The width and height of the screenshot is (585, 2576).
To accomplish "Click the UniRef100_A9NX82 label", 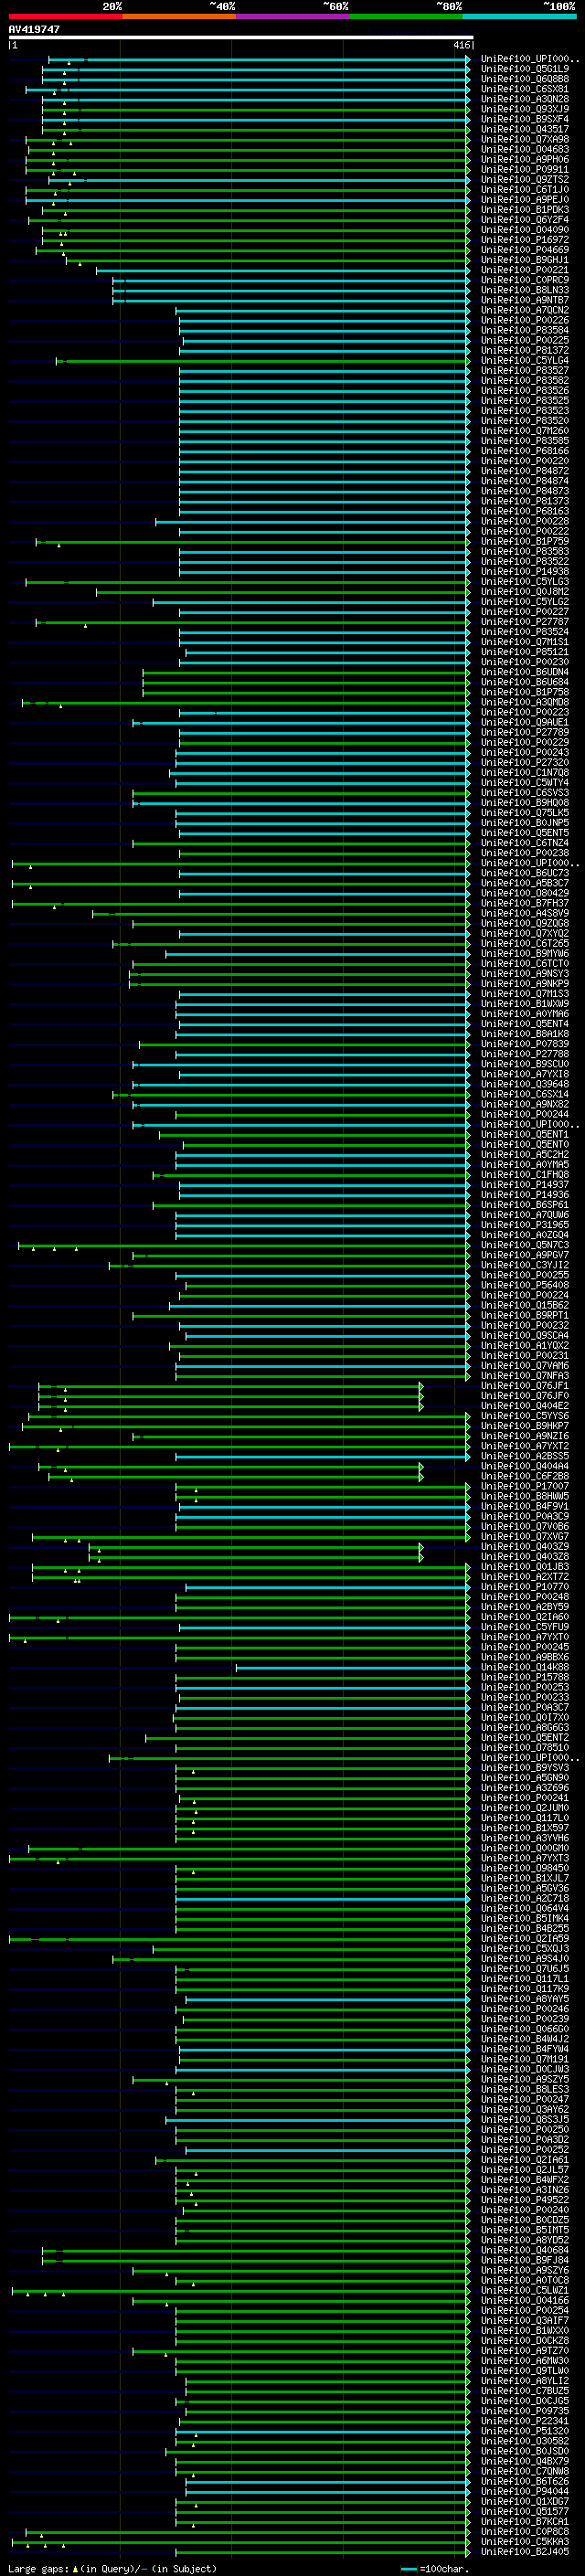I will click(525, 1104).
